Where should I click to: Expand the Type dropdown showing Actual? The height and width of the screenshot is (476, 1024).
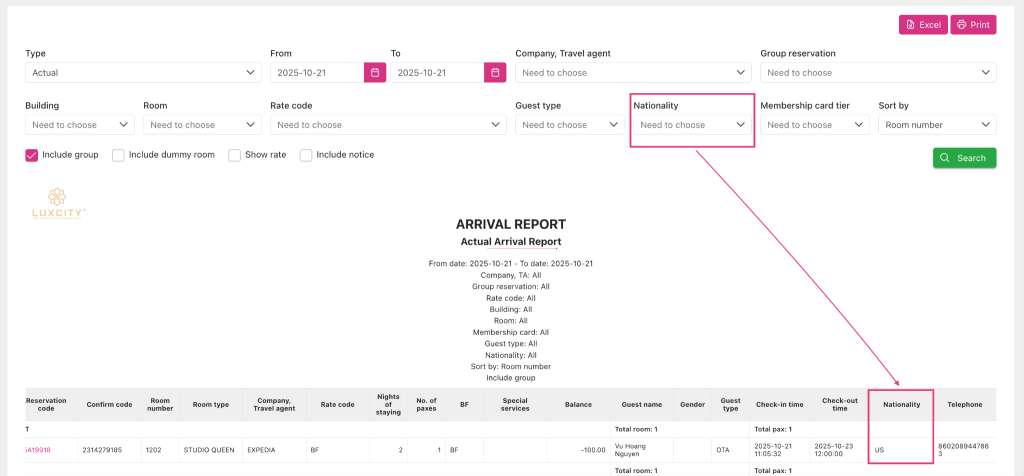point(142,72)
